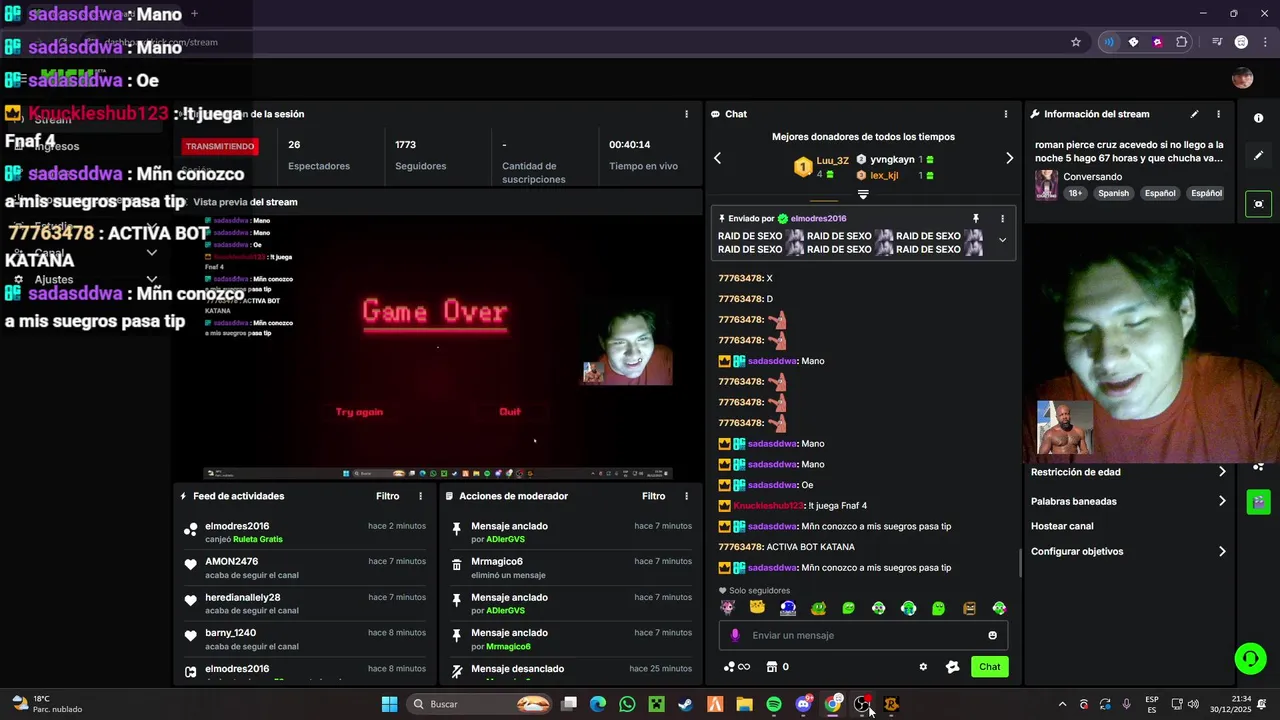Click the pencil icon in right sidebar
The height and width of the screenshot is (720, 1280).
tap(1258, 156)
